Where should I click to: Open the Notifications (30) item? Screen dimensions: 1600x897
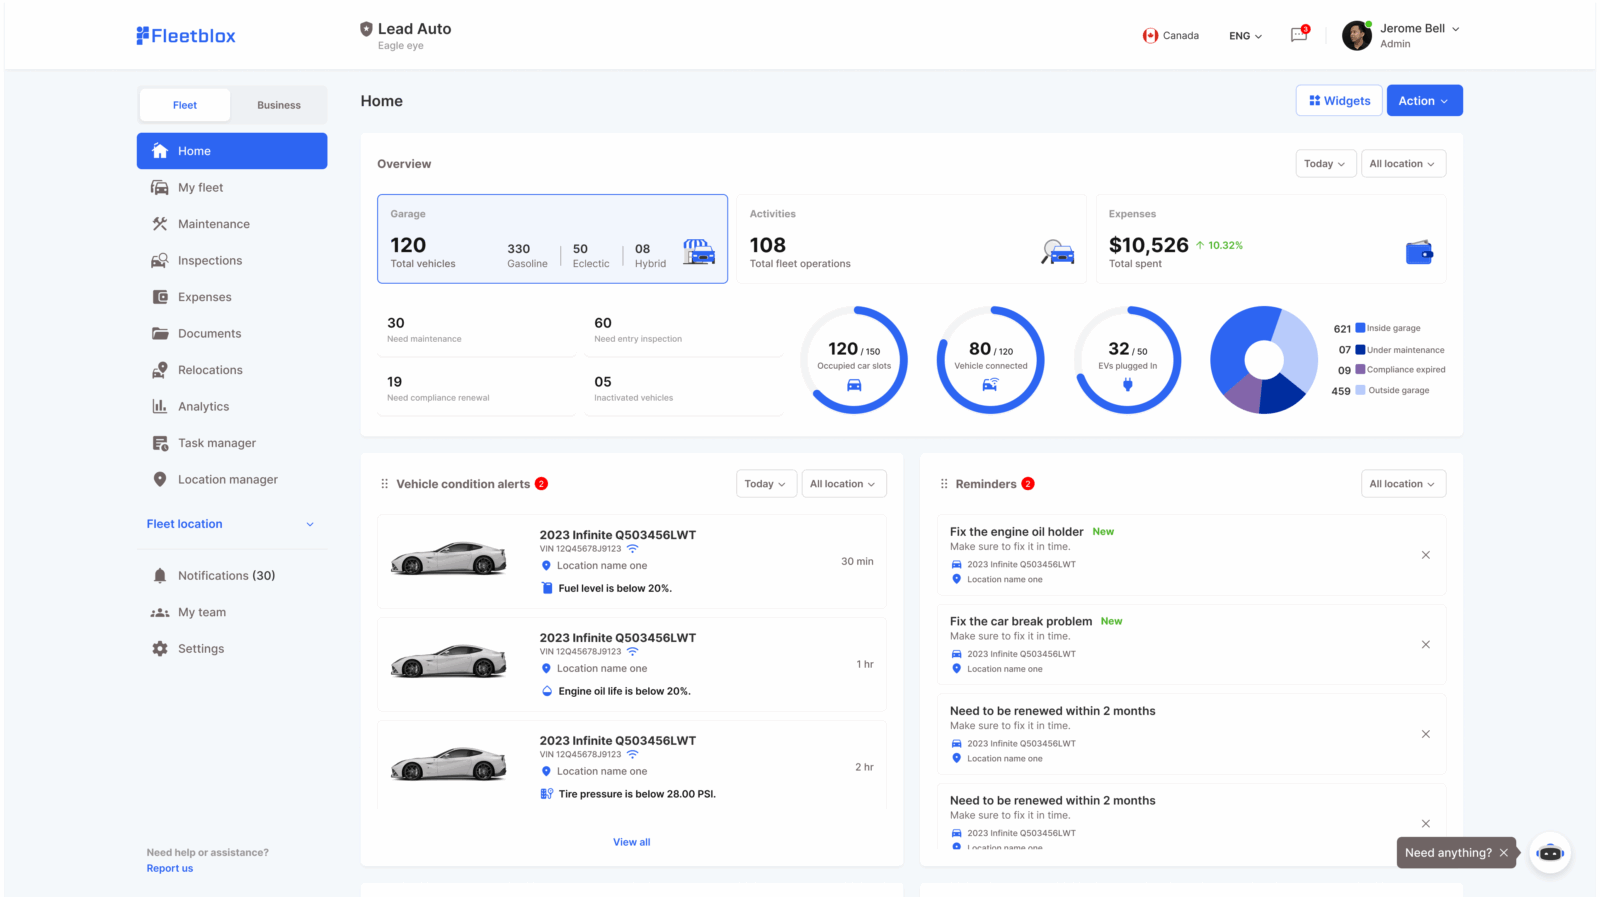pyautogui.click(x=232, y=576)
